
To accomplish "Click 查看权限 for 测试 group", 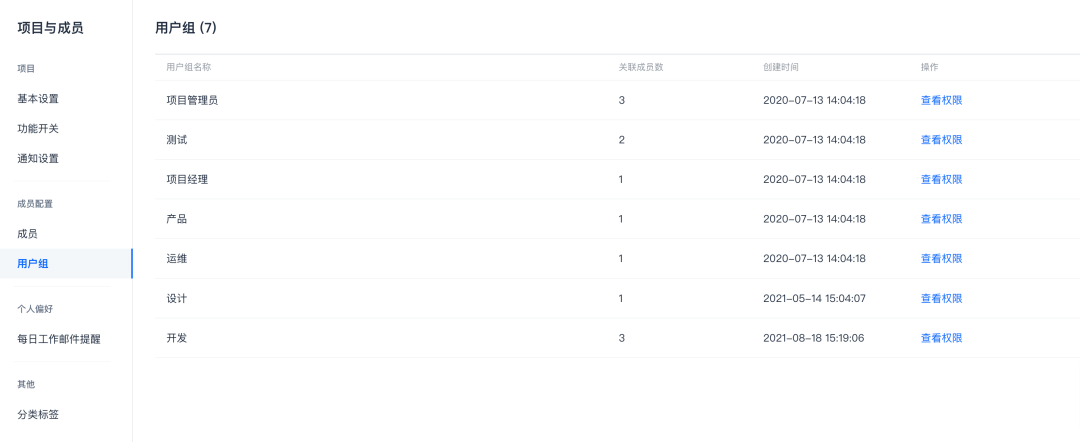I will tap(941, 140).
